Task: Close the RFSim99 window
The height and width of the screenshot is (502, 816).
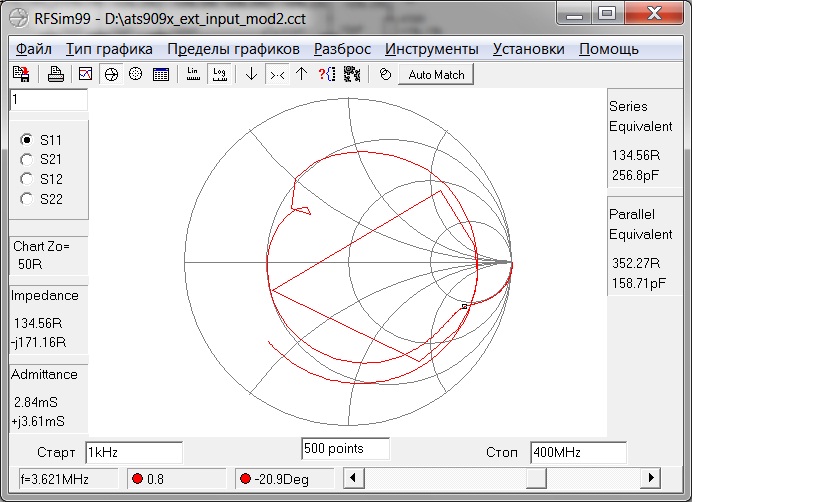Action: pos(654,14)
